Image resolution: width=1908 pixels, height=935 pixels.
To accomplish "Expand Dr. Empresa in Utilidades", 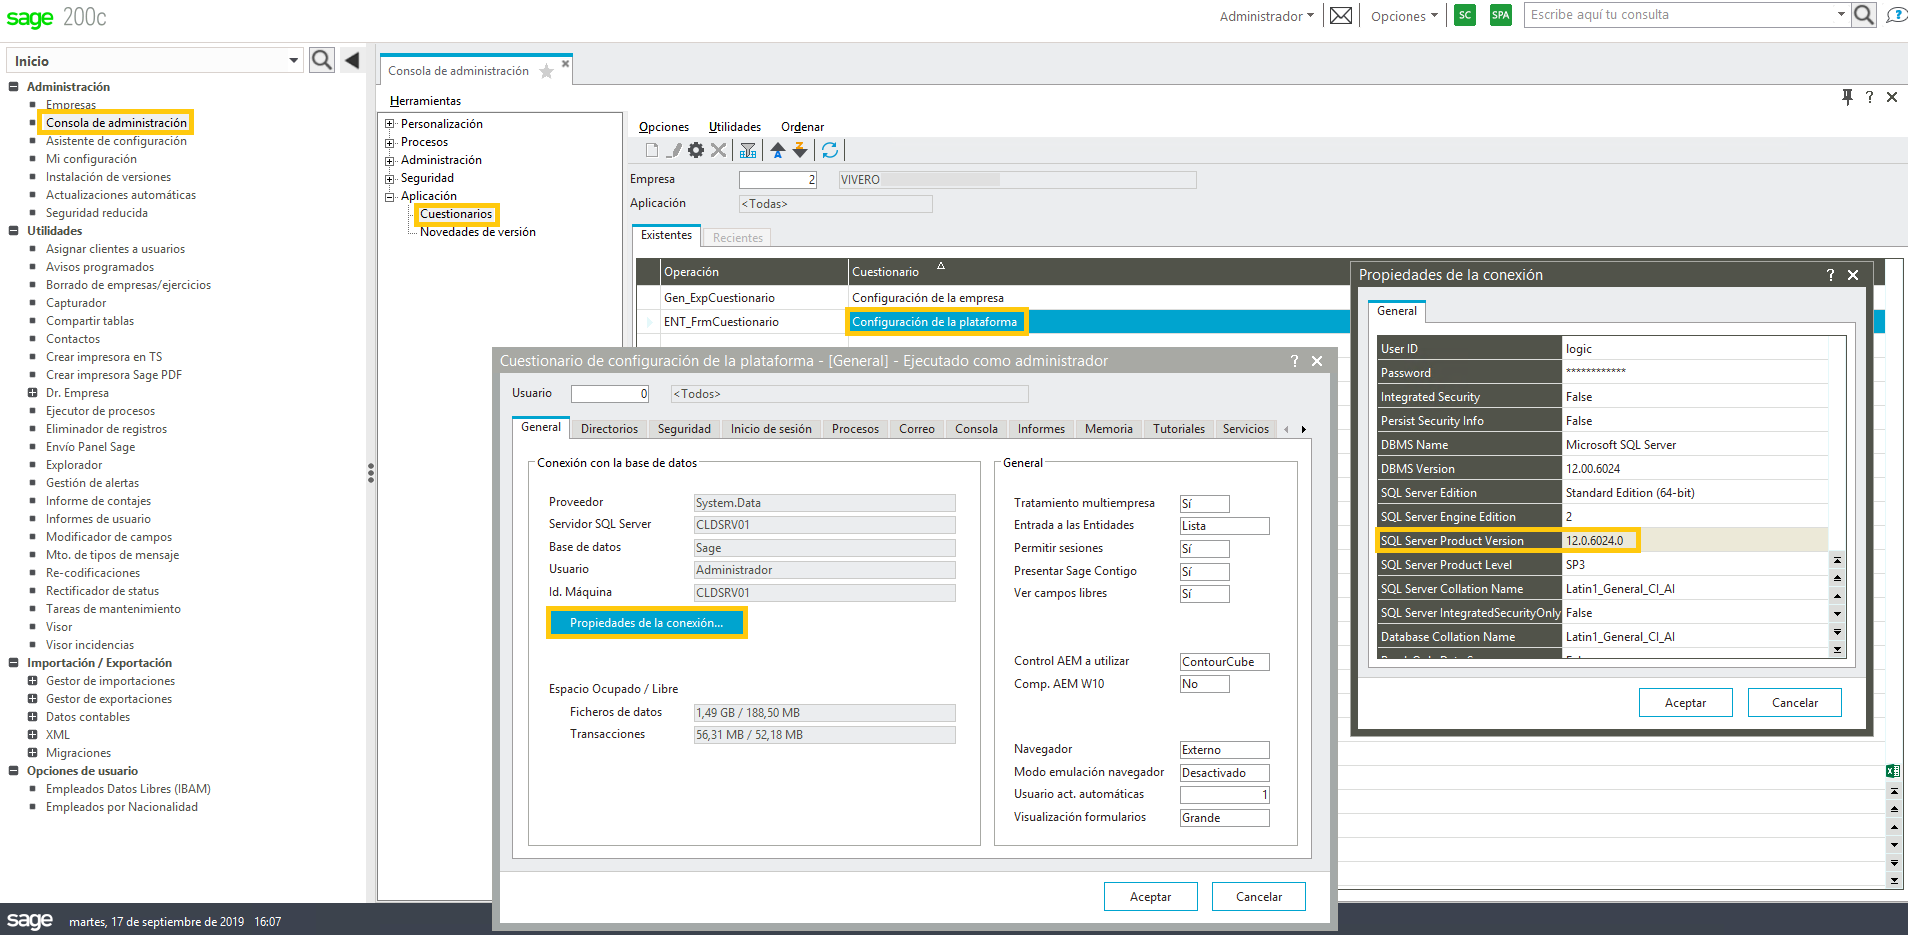I will pos(33,393).
